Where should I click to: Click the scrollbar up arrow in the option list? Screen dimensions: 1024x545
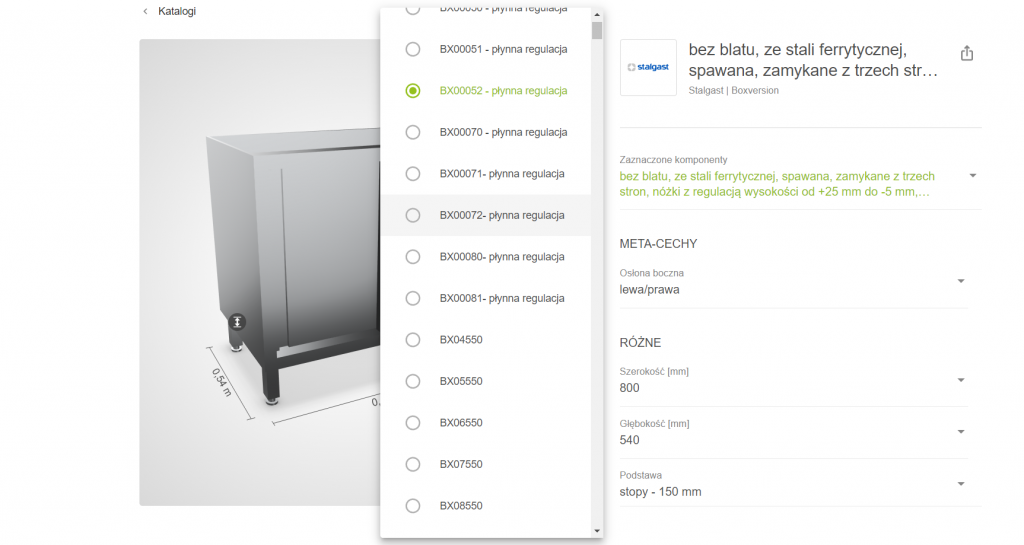click(x=597, y=14)
